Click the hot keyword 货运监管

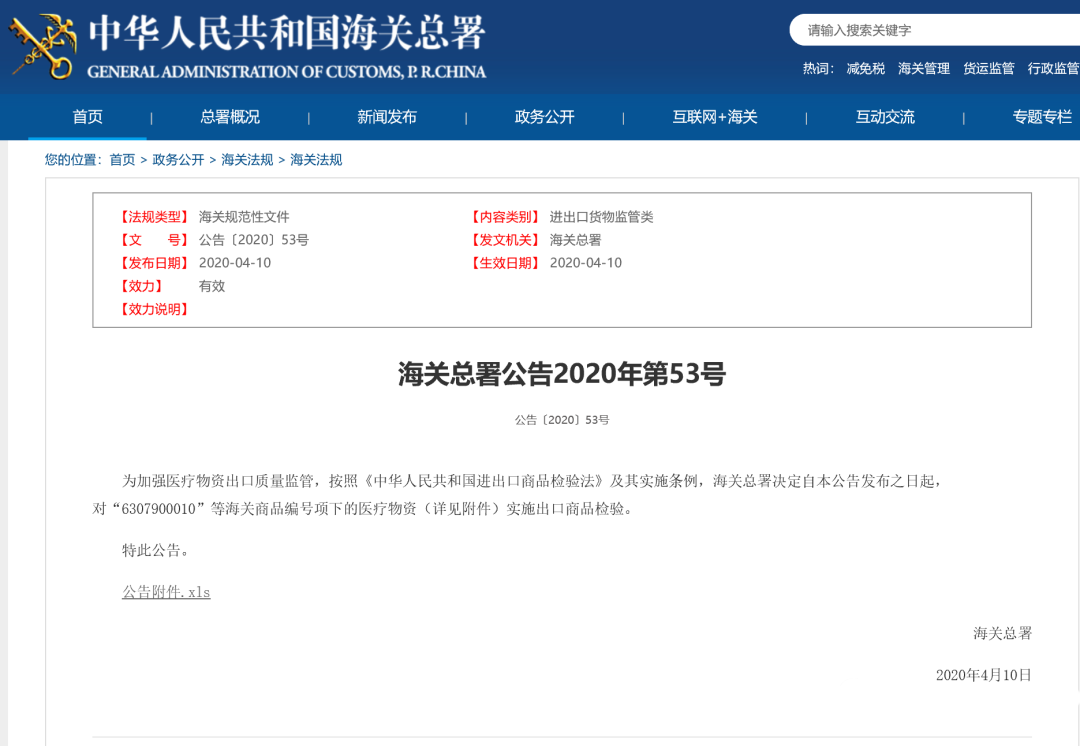coord(988,68)
